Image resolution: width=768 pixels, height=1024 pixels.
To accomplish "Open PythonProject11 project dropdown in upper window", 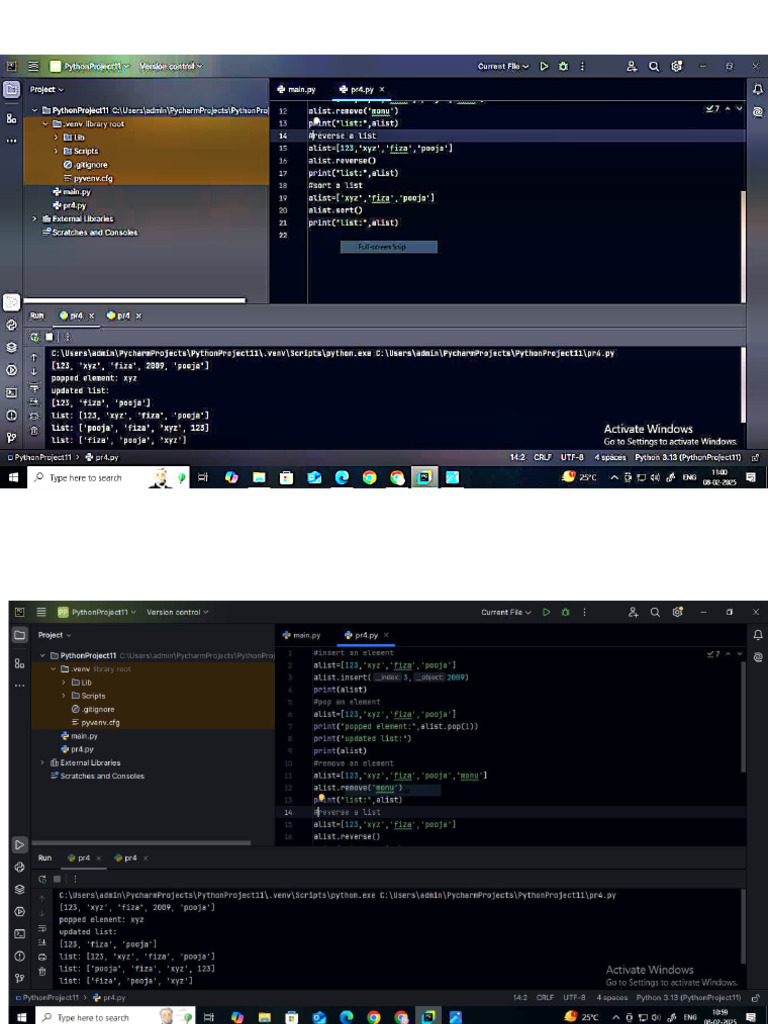I will pos(89,67).
